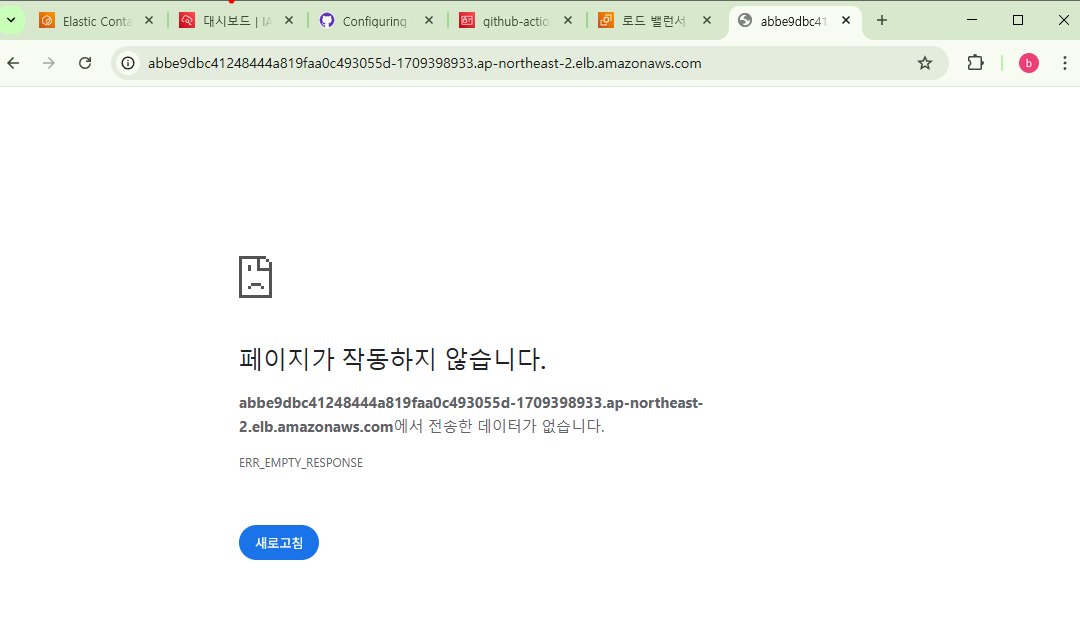Switch to the 대시보드 IAM tab
This screenshot has height=620, width=1080.
coord(236,21)
